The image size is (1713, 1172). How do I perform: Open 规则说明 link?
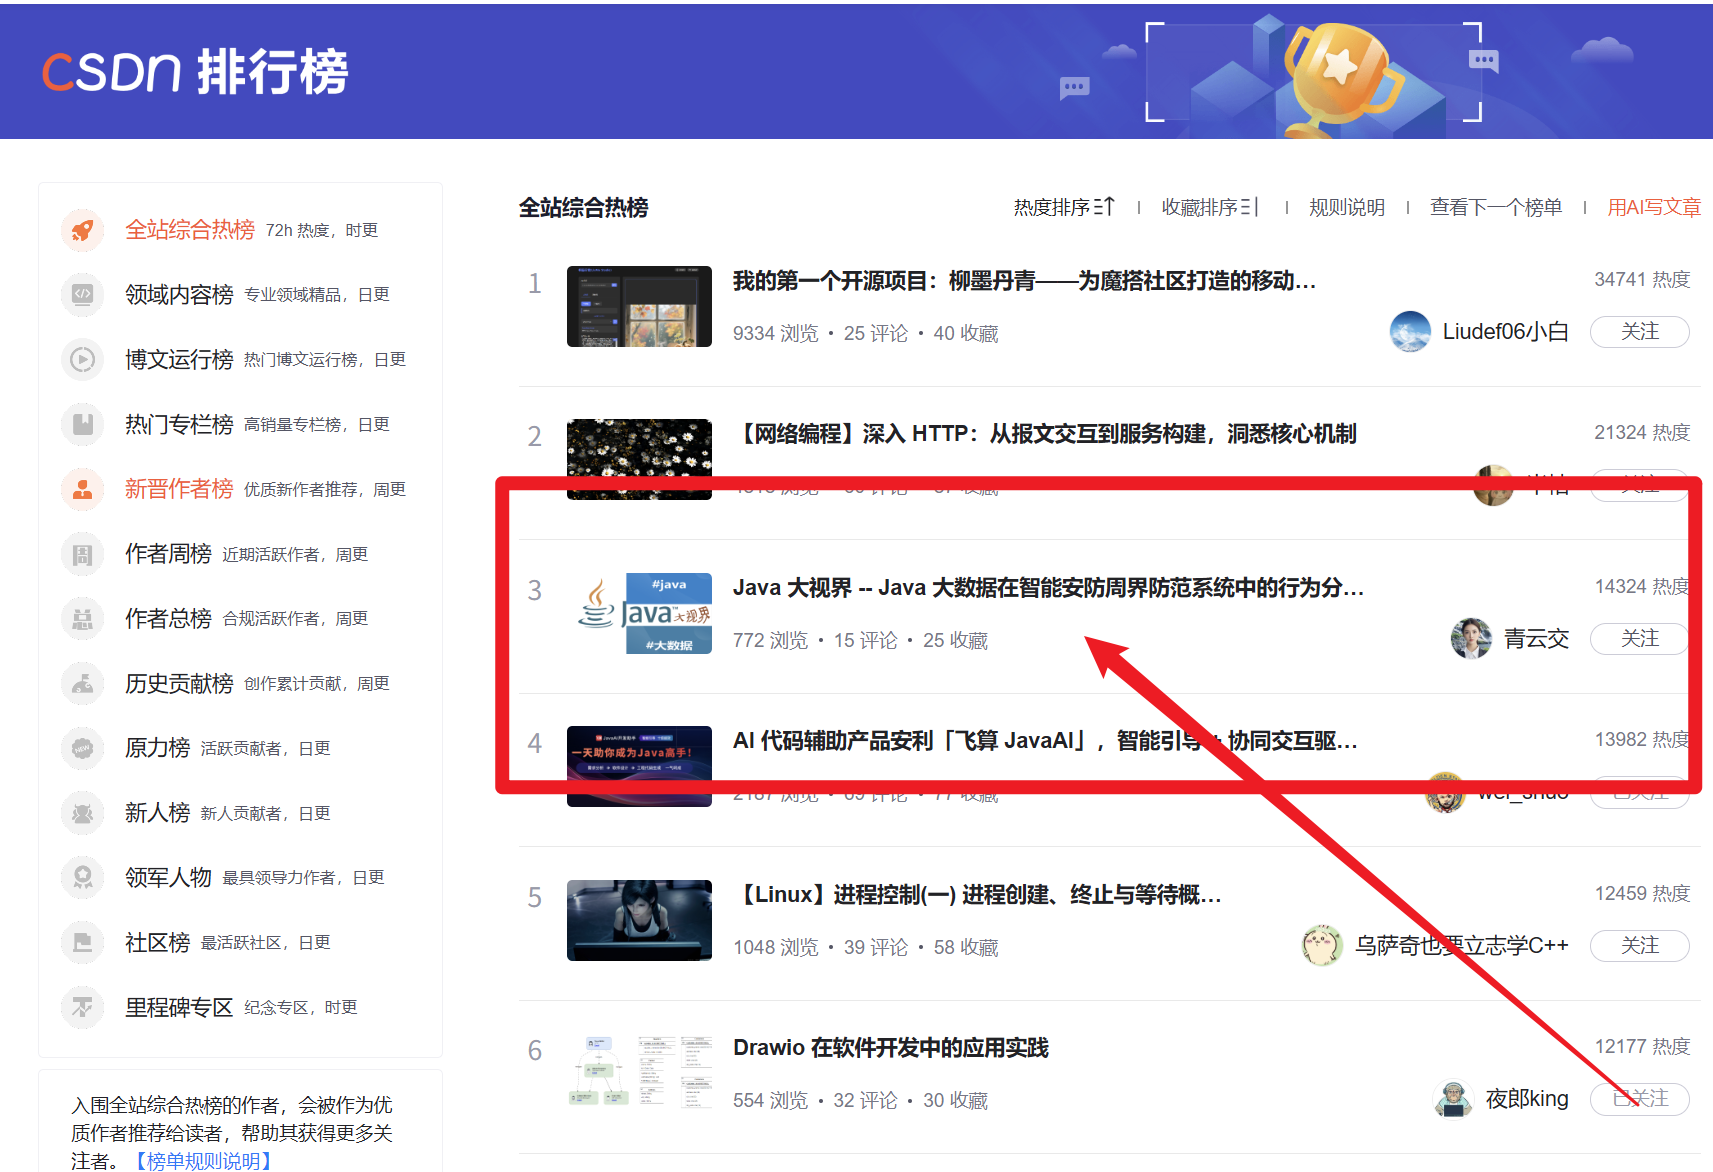coord(1347,207)
